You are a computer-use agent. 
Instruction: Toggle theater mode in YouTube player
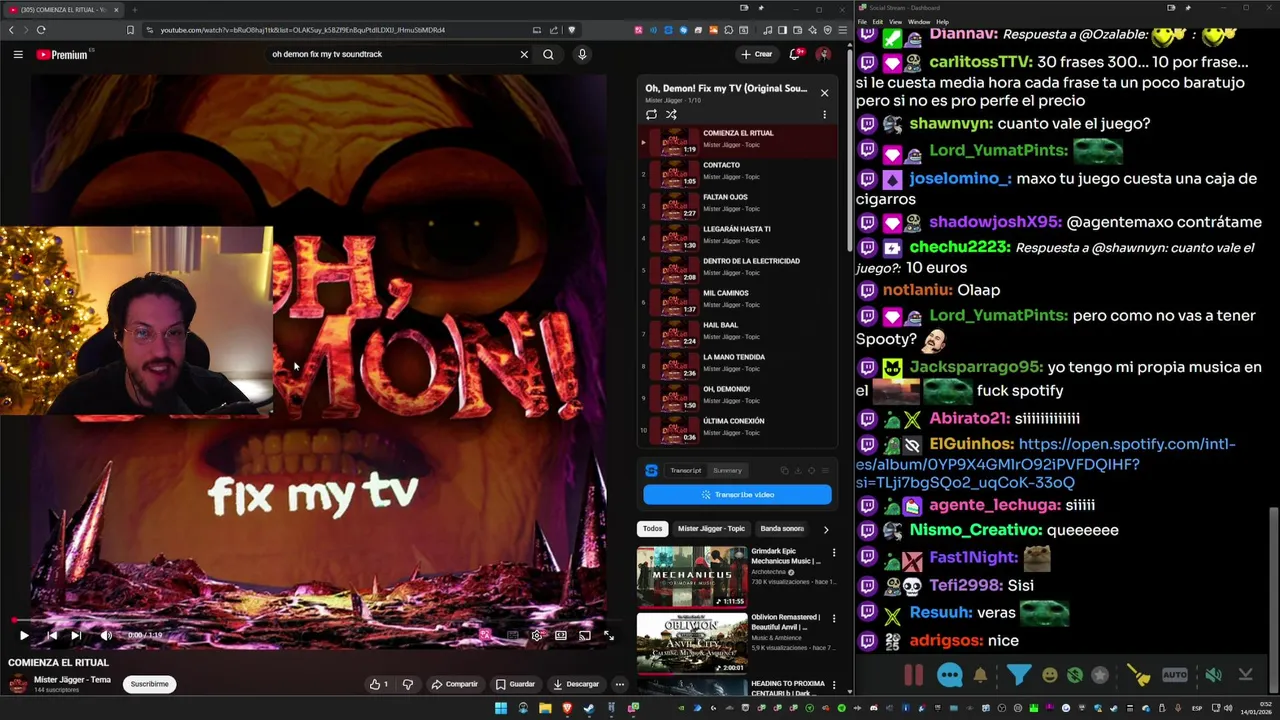(x=561, y=635)
